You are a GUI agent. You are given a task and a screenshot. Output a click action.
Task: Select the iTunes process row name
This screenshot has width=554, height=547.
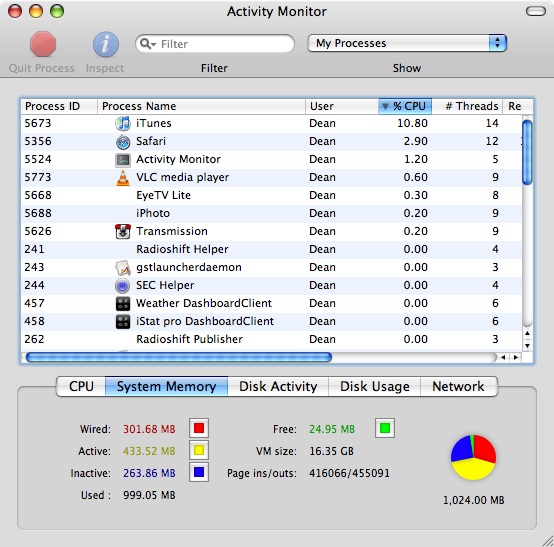pos(154,123)
